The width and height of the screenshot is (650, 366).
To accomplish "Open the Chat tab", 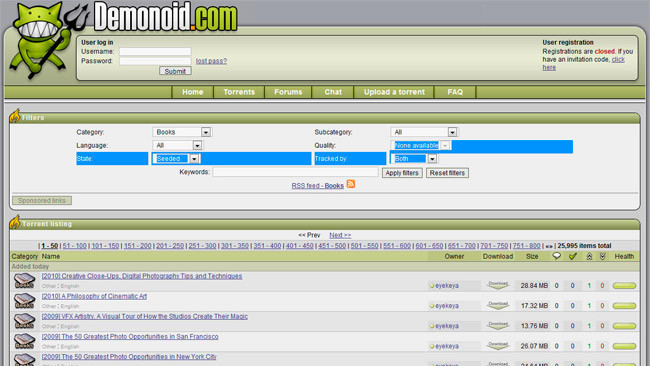I will click(x=333, y=92).
